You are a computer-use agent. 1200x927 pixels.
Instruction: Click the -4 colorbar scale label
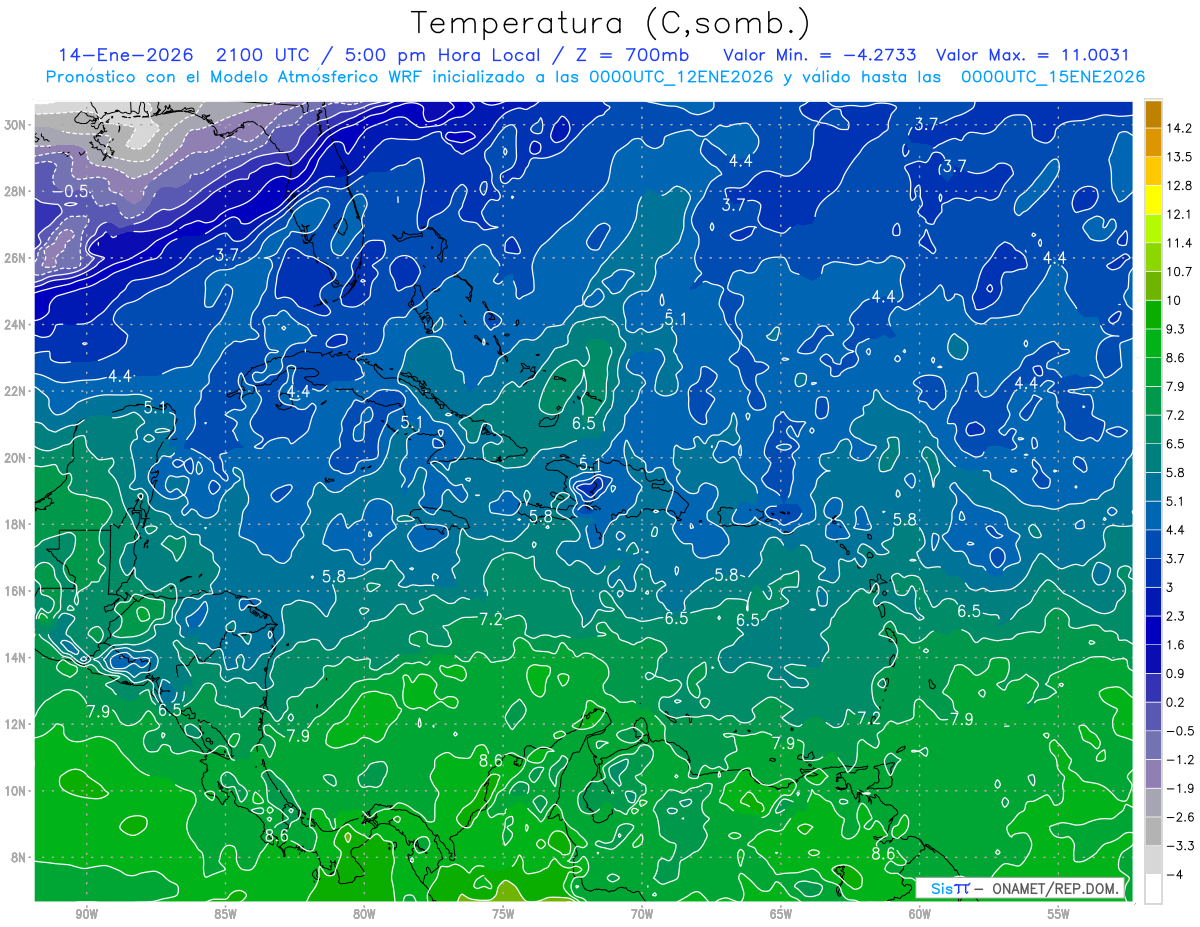(x=1174, y=875)
